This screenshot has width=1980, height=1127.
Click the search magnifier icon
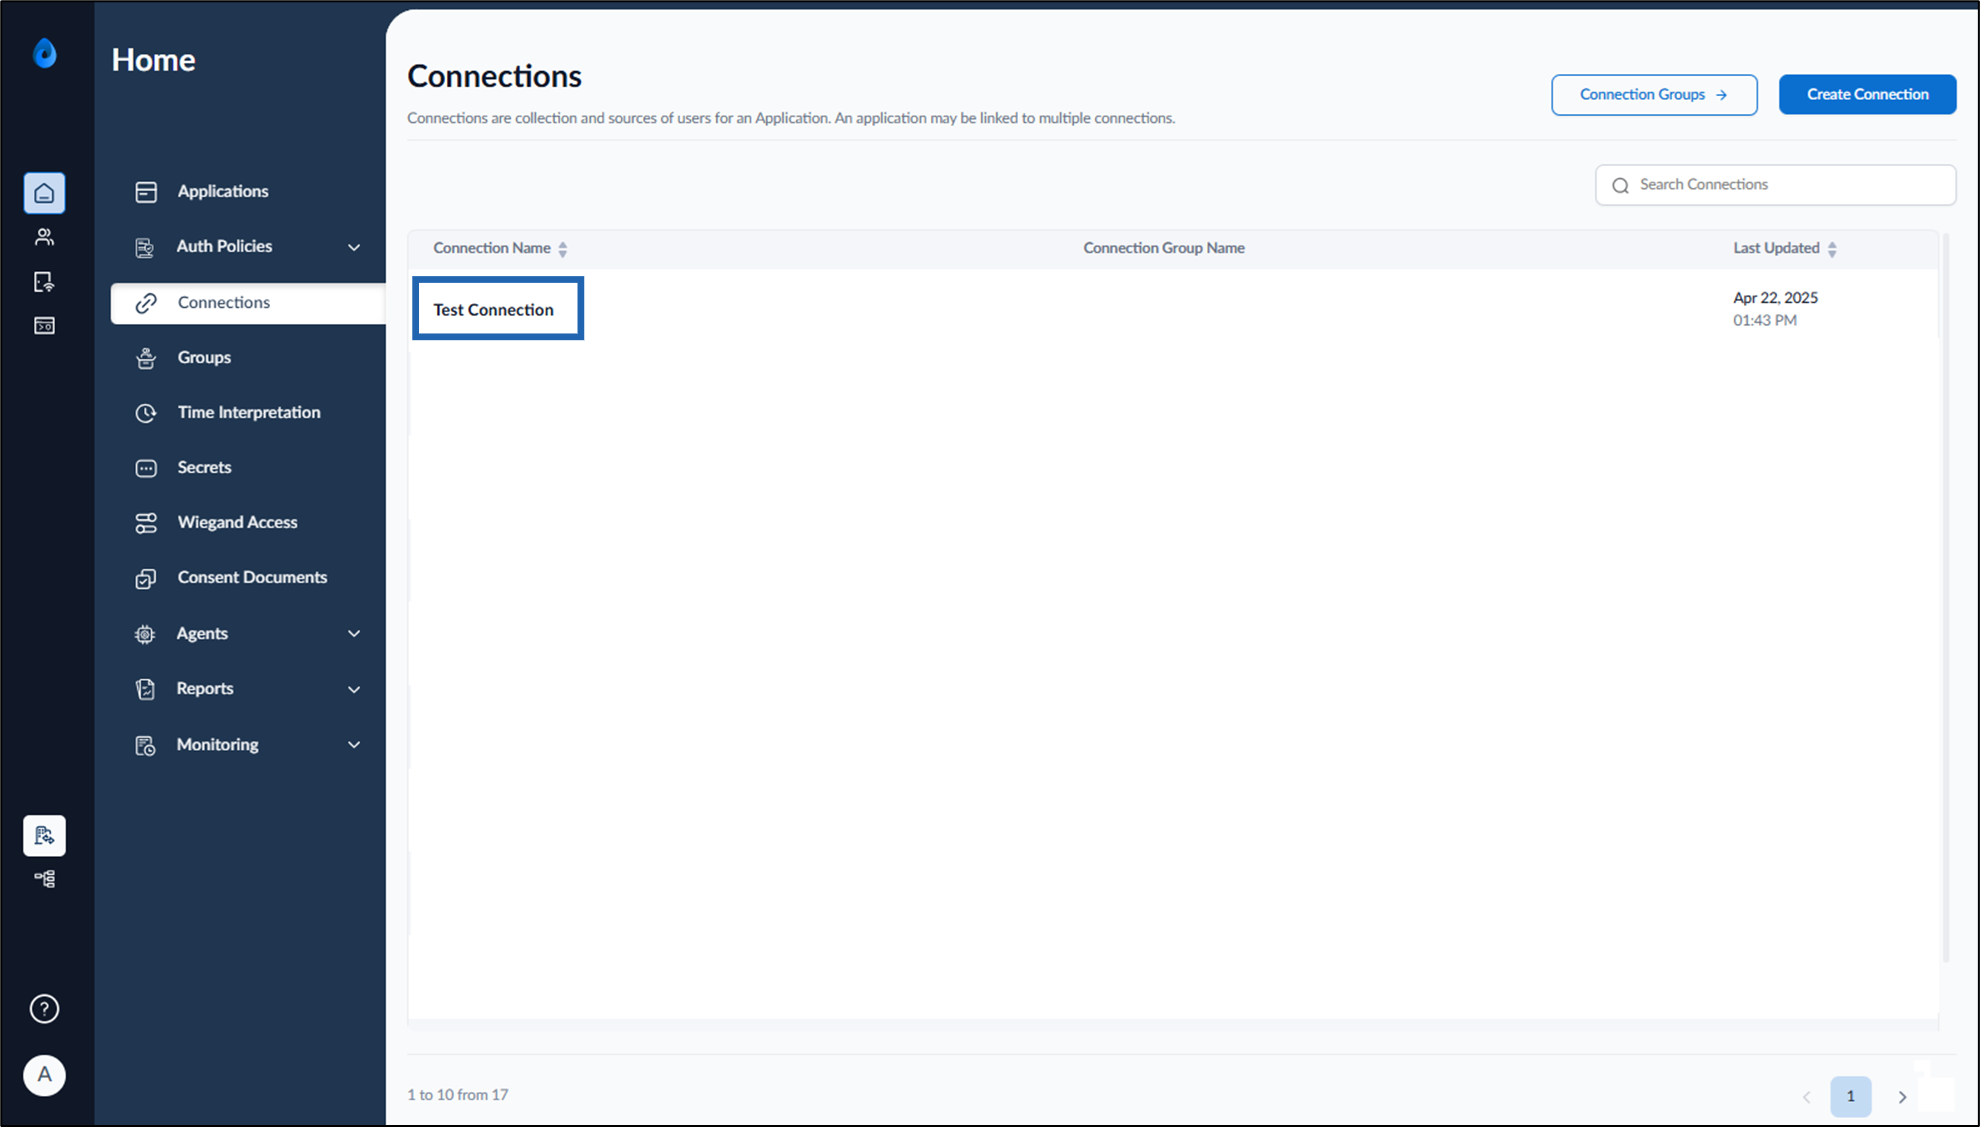(x=1621, y=185)
